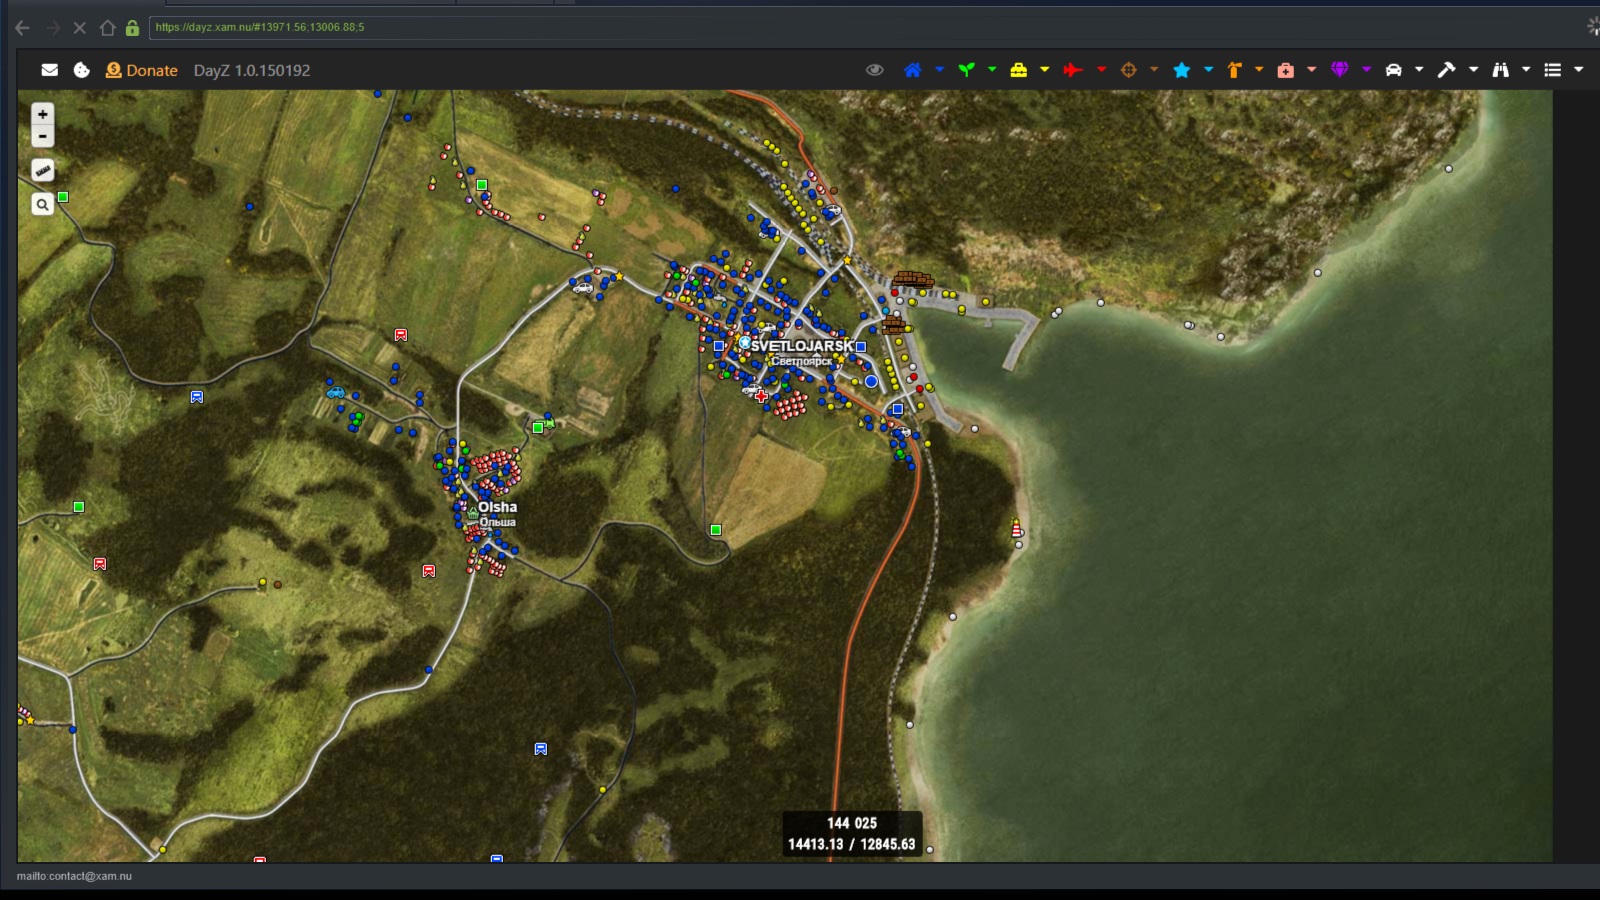Expand the orange extinguisher dropdown arrow
1600x900 pixels.
click(1259, 70)
